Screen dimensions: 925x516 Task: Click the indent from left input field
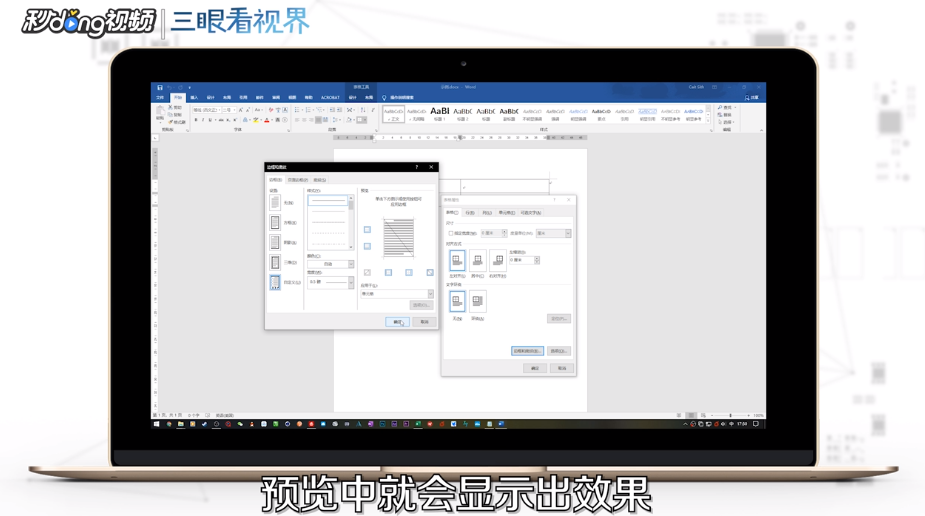[524, 260]
